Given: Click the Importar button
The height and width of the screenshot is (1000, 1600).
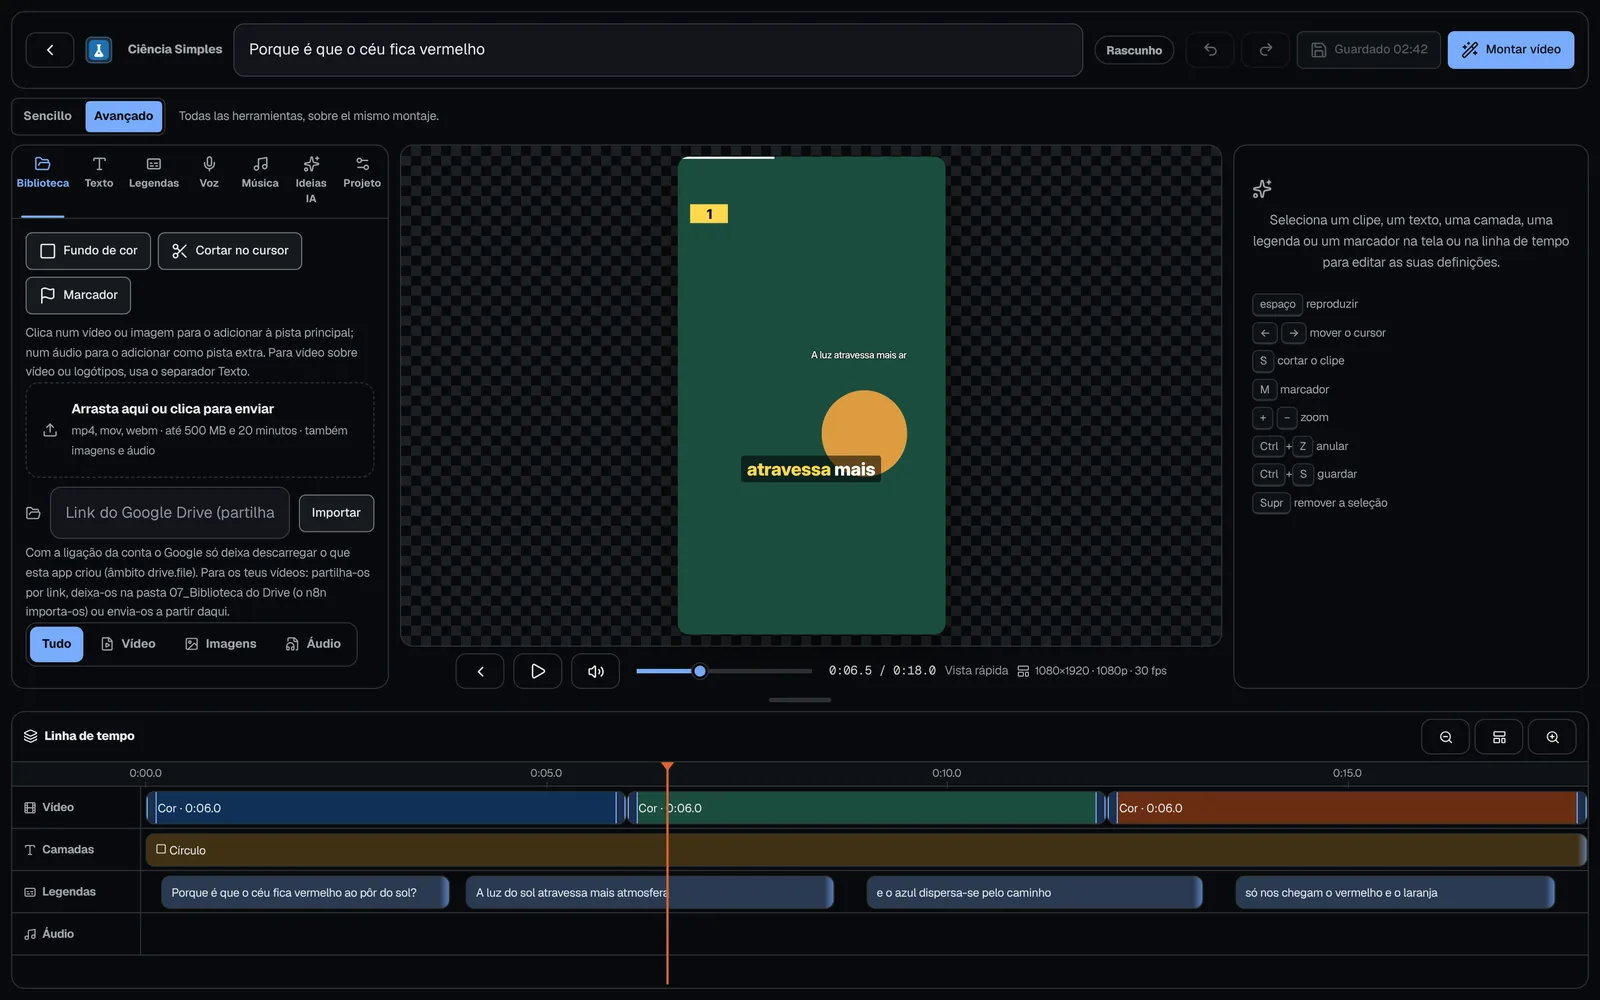Looking at the screenshot, I should (x=336, y=513).
